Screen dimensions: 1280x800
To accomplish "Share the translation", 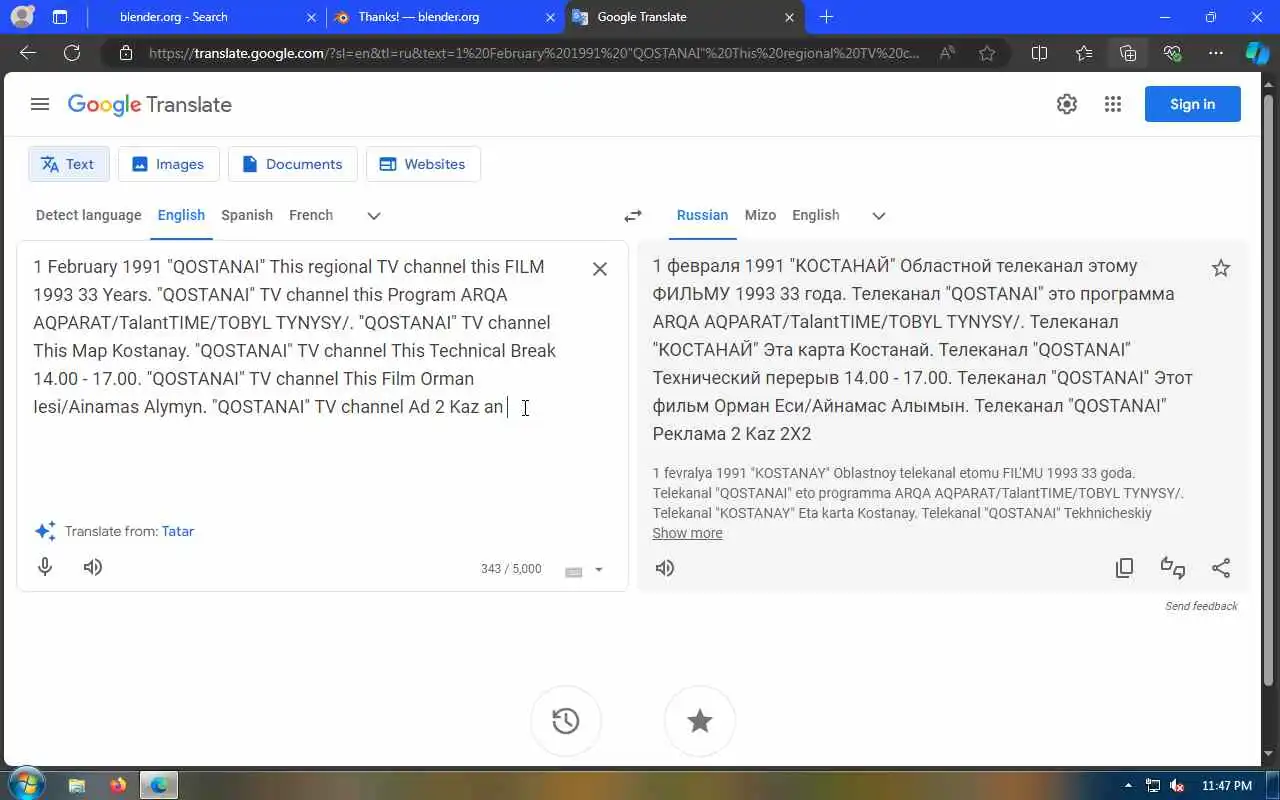I will 1221,568.
